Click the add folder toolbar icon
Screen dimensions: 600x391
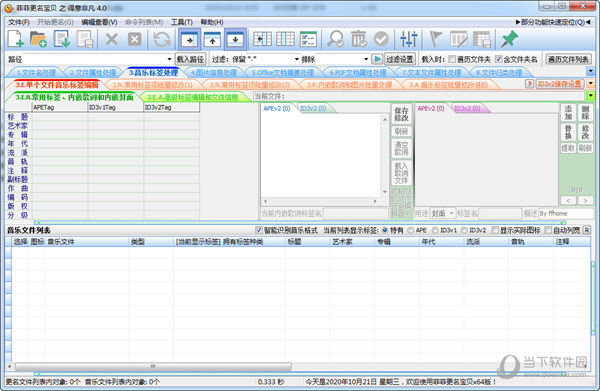[x=38, y=39]
